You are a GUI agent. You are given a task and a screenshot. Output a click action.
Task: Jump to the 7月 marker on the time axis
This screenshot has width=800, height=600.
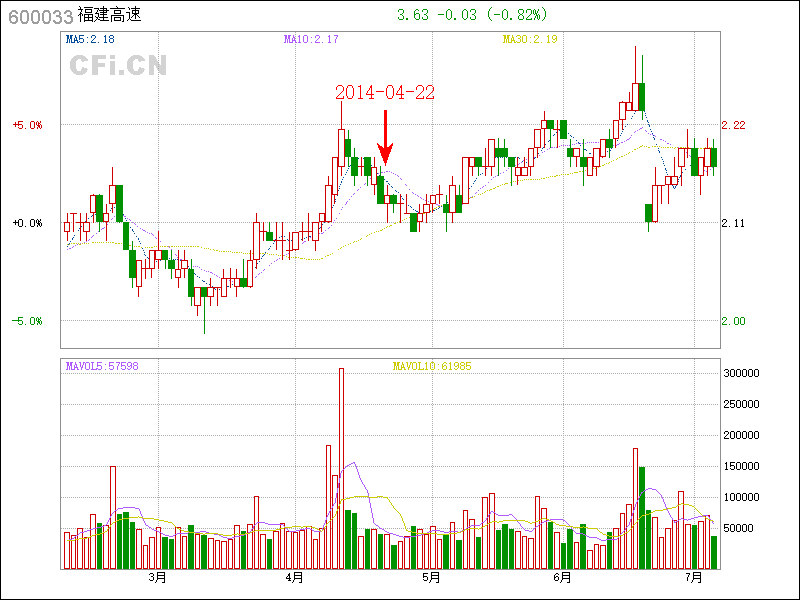(x=694, y=578)
